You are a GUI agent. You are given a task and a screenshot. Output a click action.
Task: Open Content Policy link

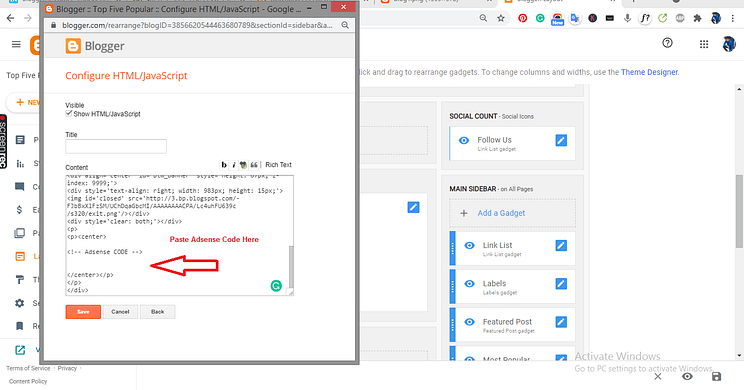[x=28, y=381]
